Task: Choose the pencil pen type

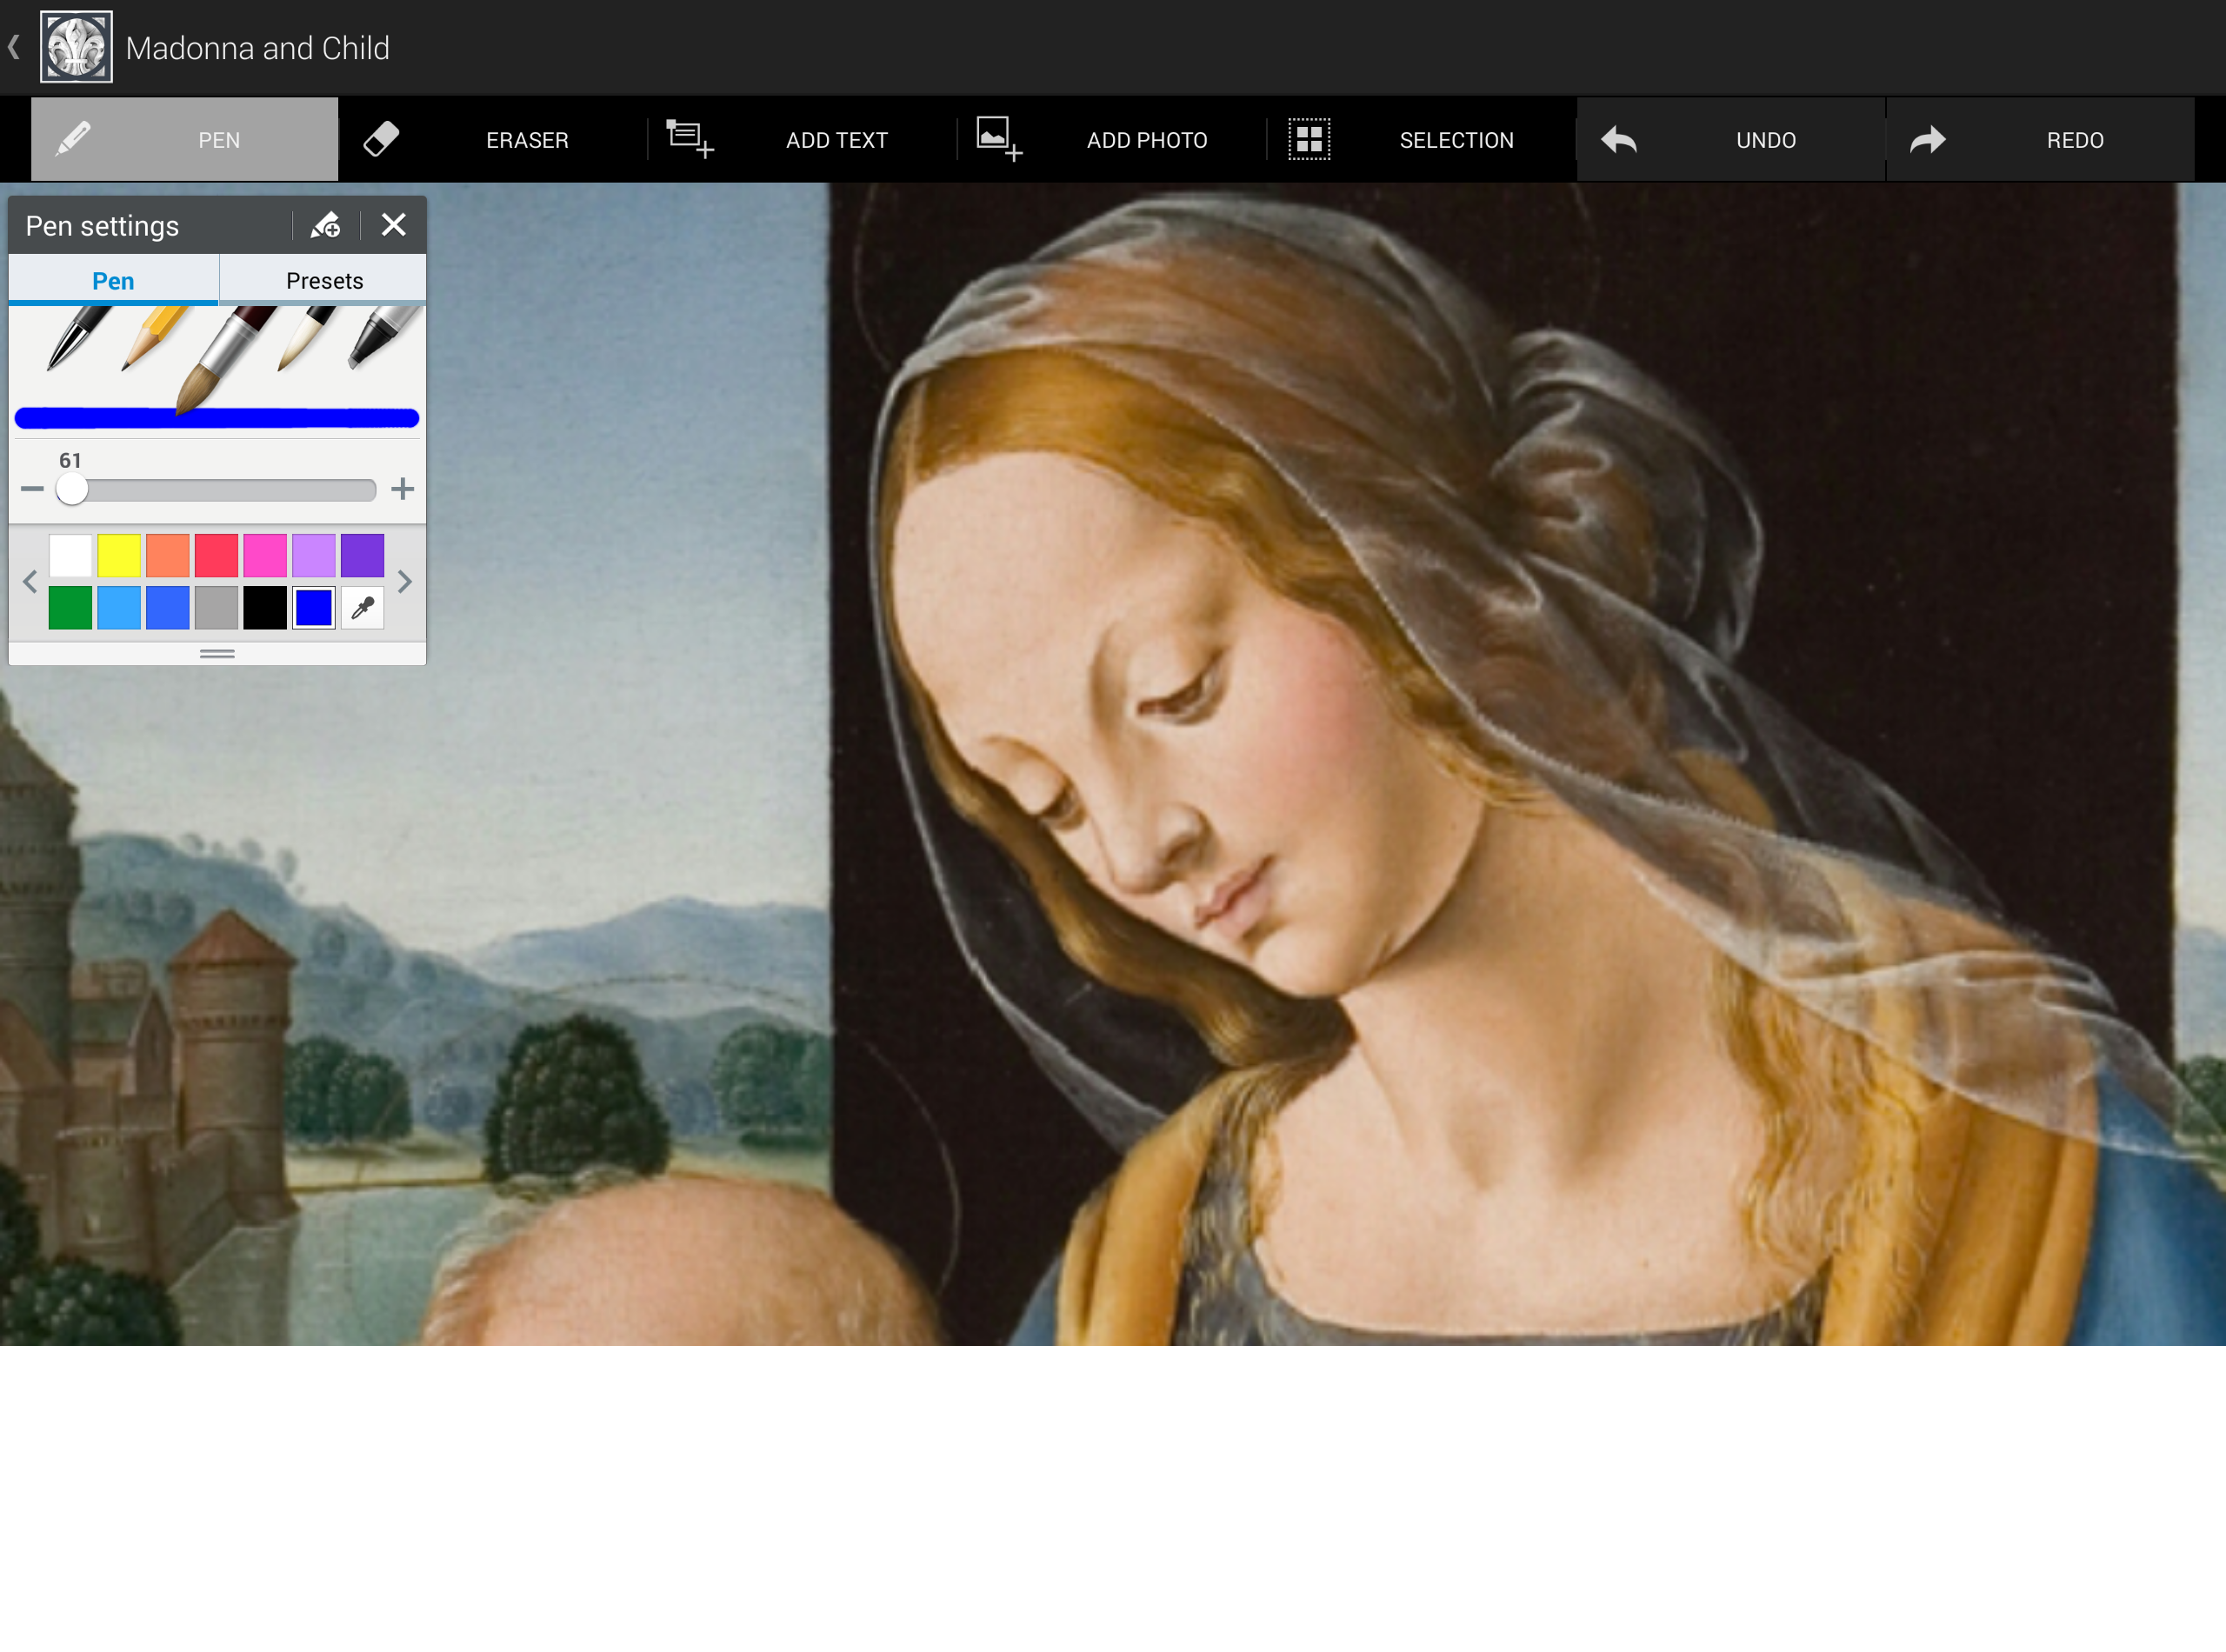Action: 152,340
